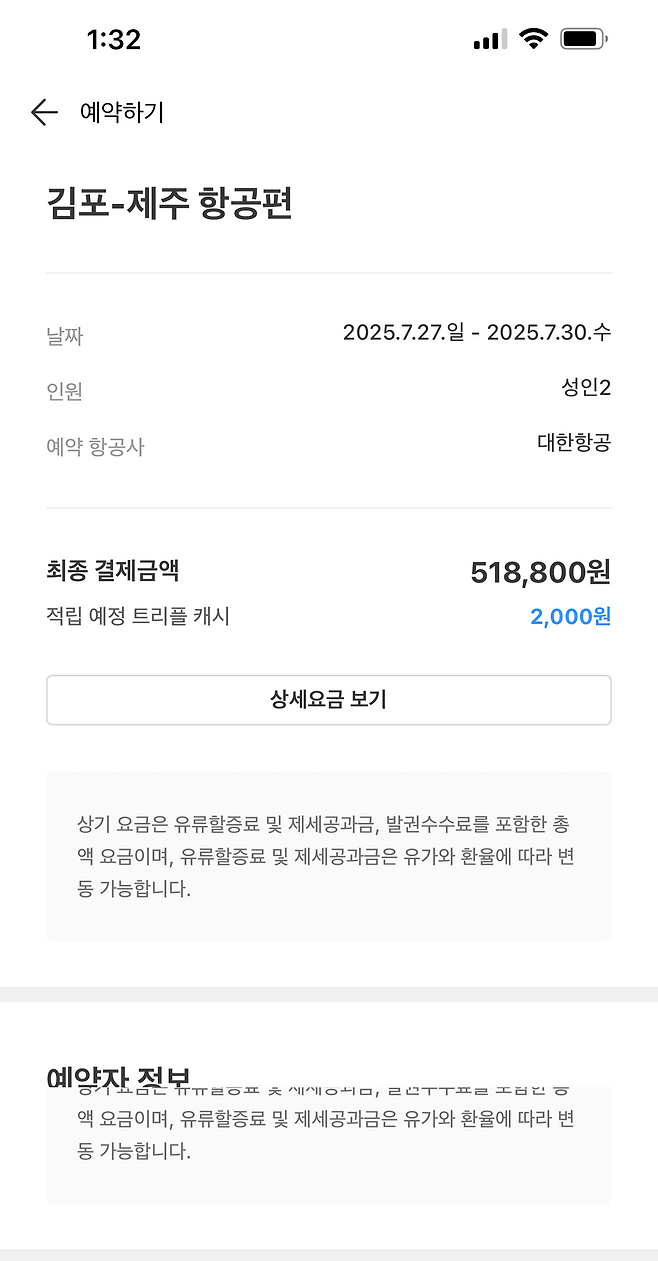Tap the fare notice starting with 상기 요금은
This screenshot has height=1261, width=658.
[x=328, y=856]
